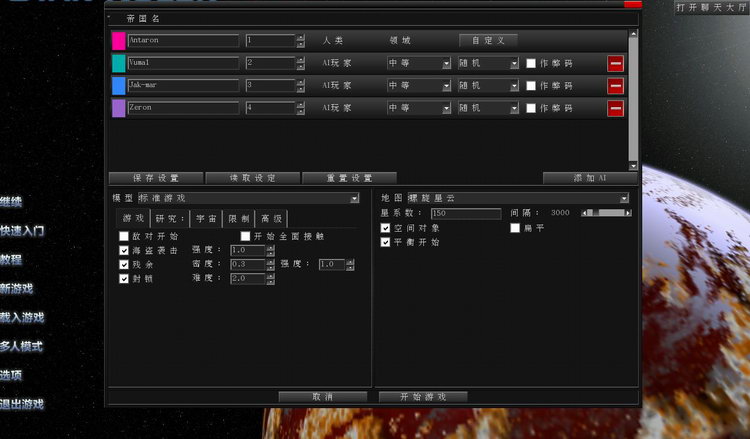The image size is (750, 439).
Task: Open 地图 螺旋星云 dropdown
Action: pos(518,198)
